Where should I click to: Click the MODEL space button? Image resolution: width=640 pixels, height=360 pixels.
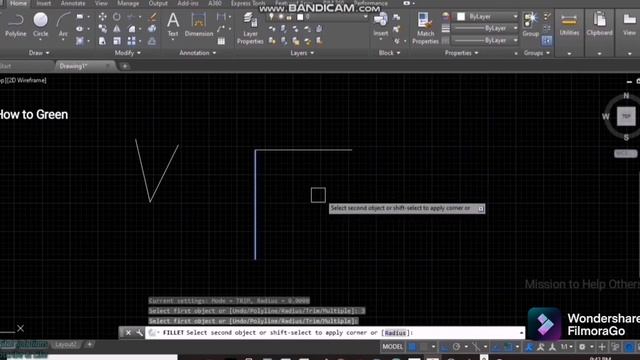click(x=392, y=347)
